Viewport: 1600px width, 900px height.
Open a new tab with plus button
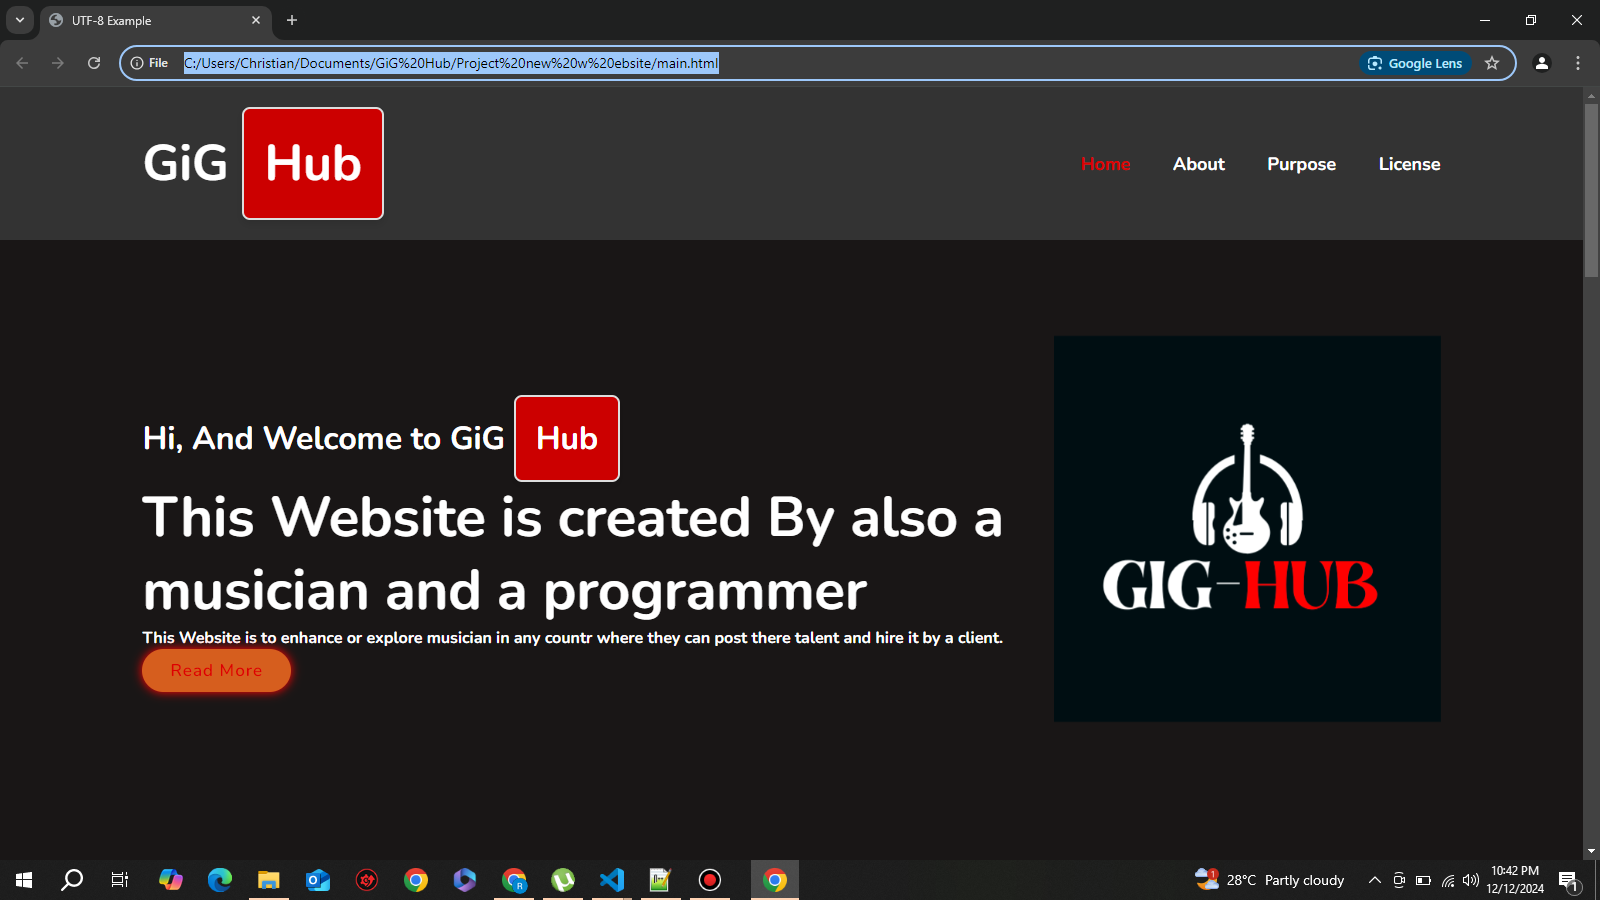click(x=292, y=20)
